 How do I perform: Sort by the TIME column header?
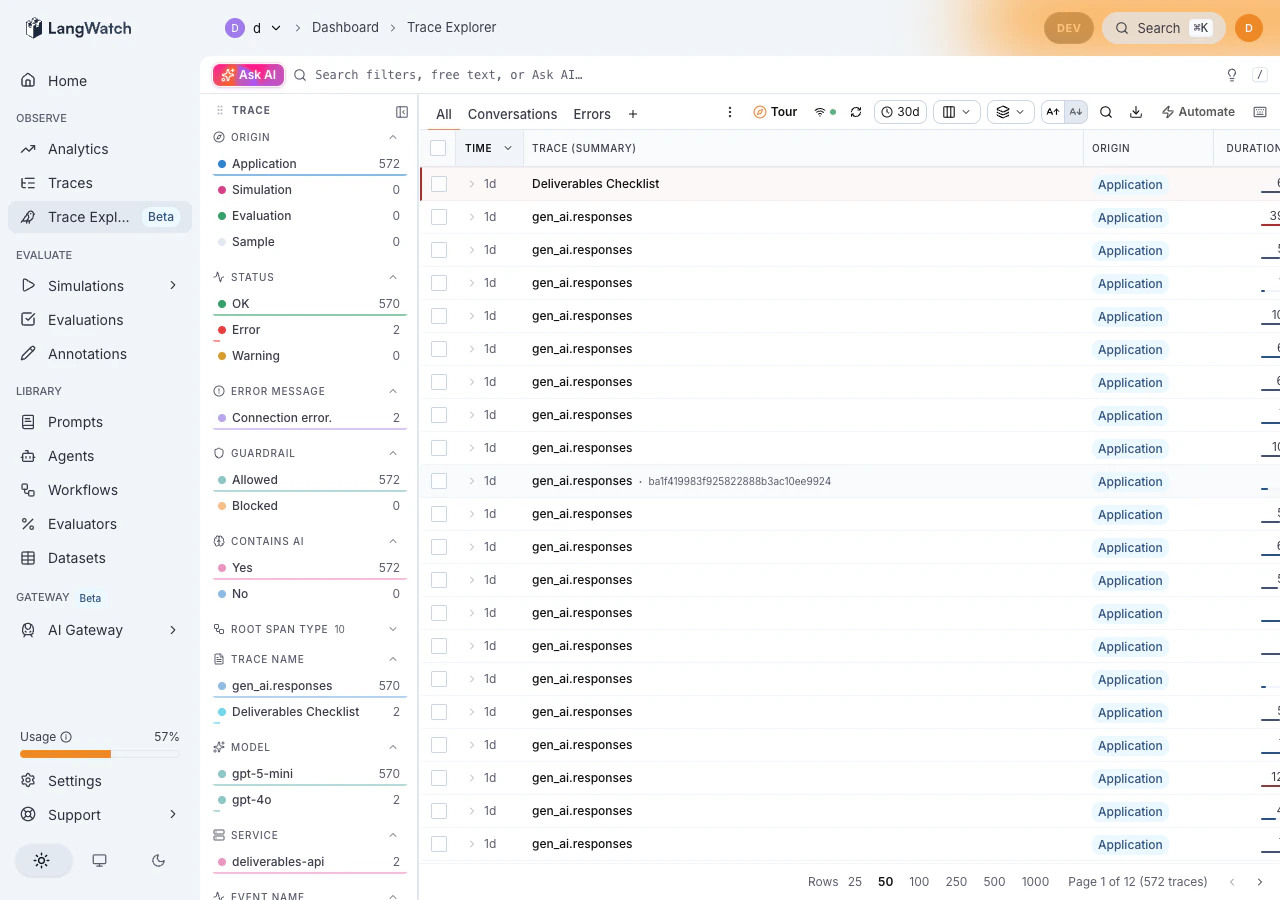(x=489, y=148)
